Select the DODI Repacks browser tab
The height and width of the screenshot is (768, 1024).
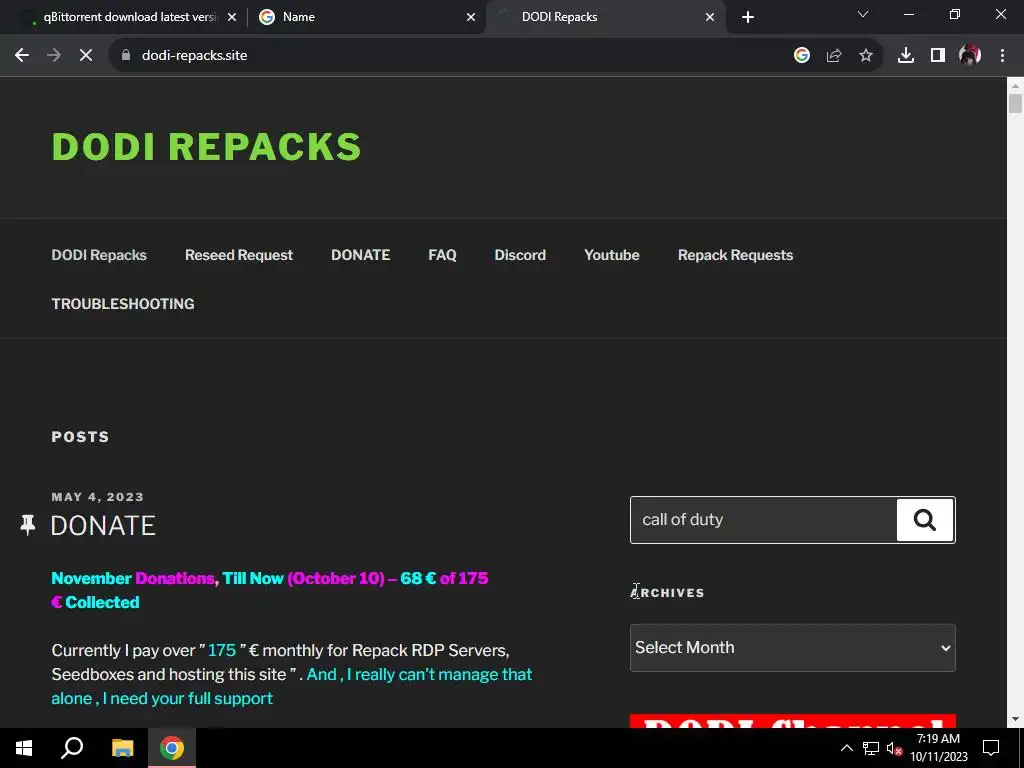tap(604, 17)
